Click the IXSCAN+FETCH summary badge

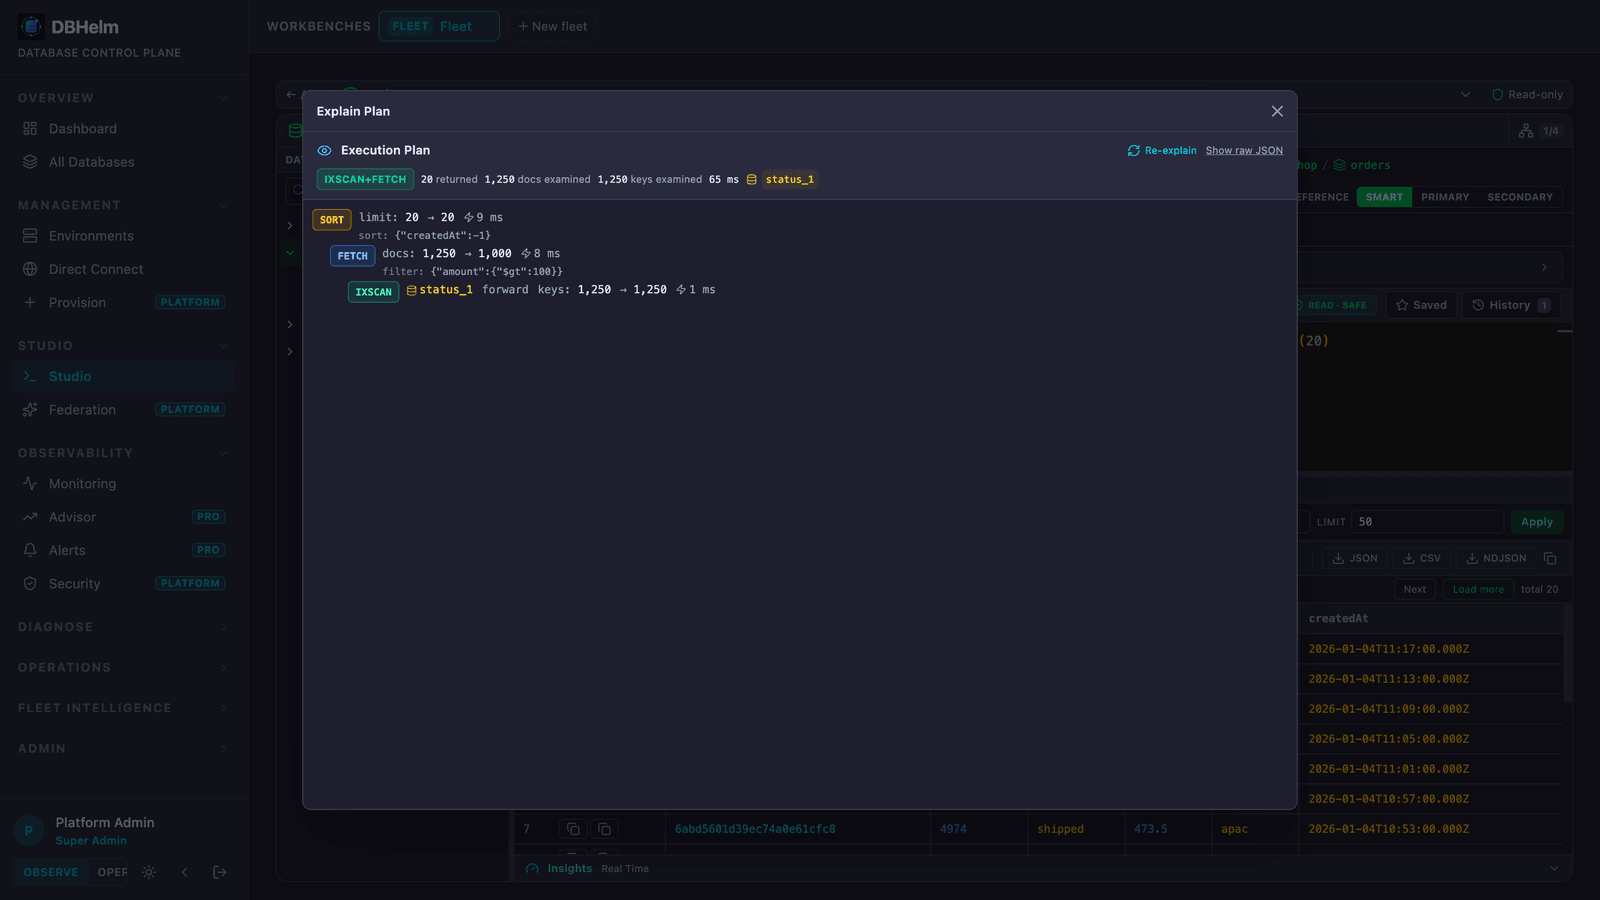(365, 180)
